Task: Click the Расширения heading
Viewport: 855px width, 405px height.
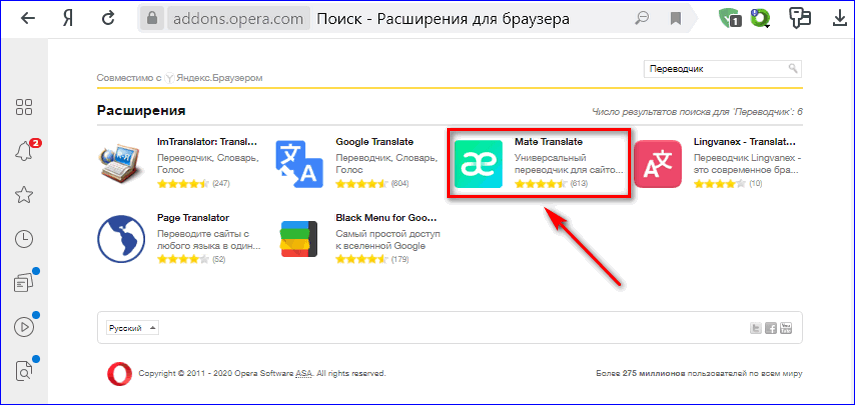Action: (141, 111)
